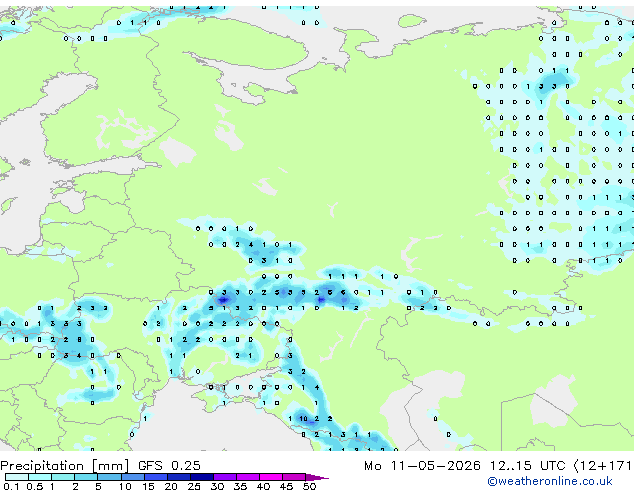Select the lightest 0.1 mm legend swatch

17,477
